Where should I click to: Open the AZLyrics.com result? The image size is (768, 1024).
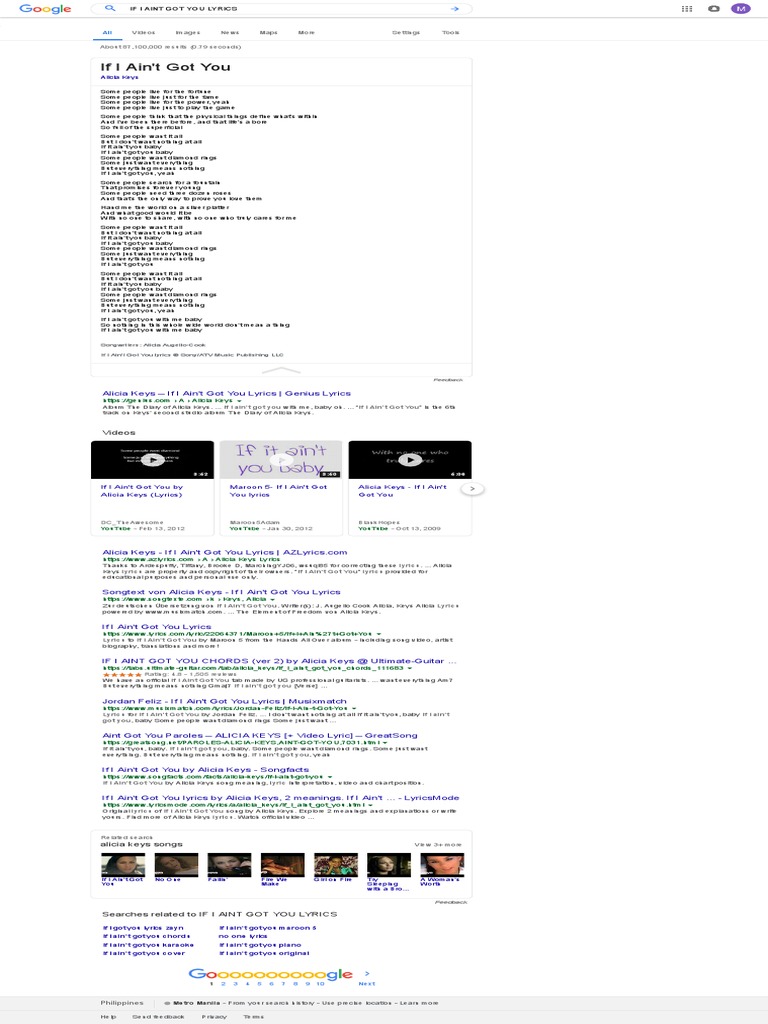[225, 552]
